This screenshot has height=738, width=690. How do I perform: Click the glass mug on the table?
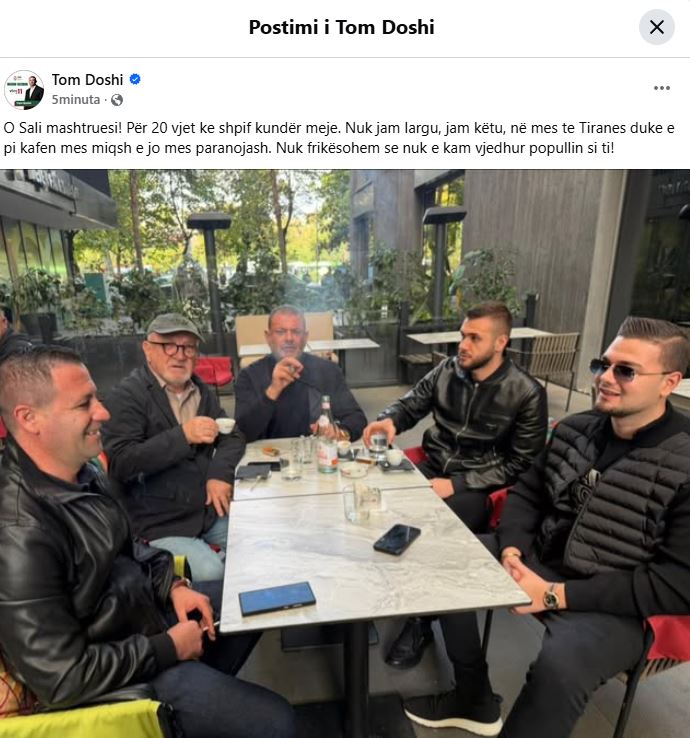click(361, 502)
